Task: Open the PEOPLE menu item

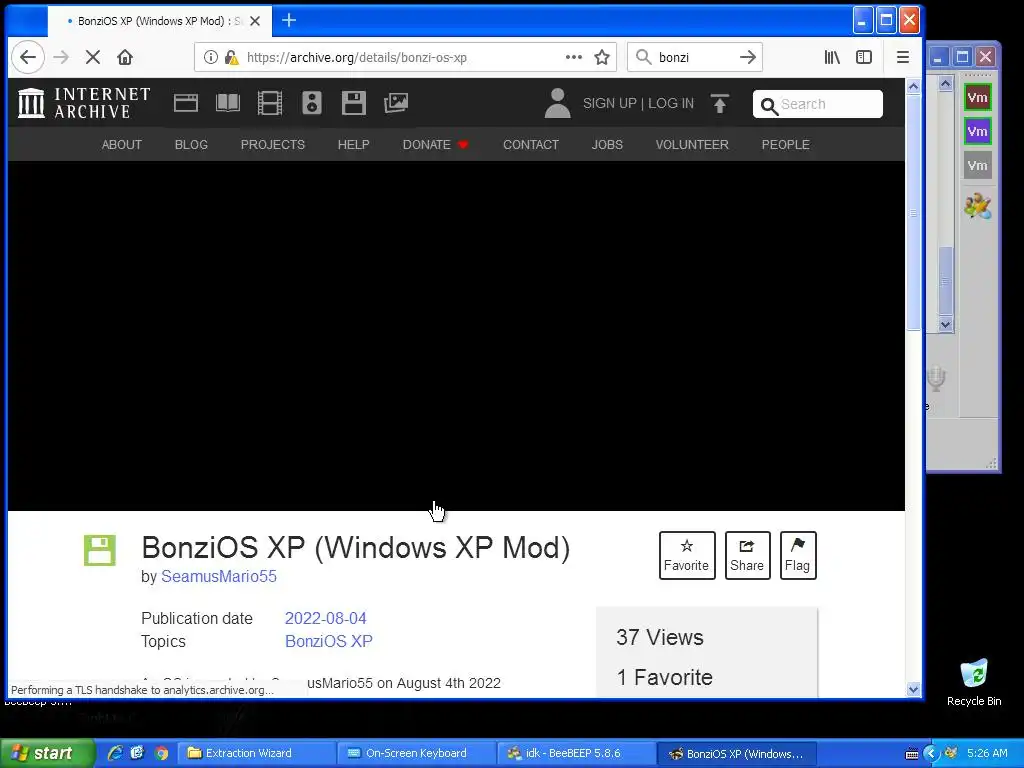Action: [x=786, y=144]
